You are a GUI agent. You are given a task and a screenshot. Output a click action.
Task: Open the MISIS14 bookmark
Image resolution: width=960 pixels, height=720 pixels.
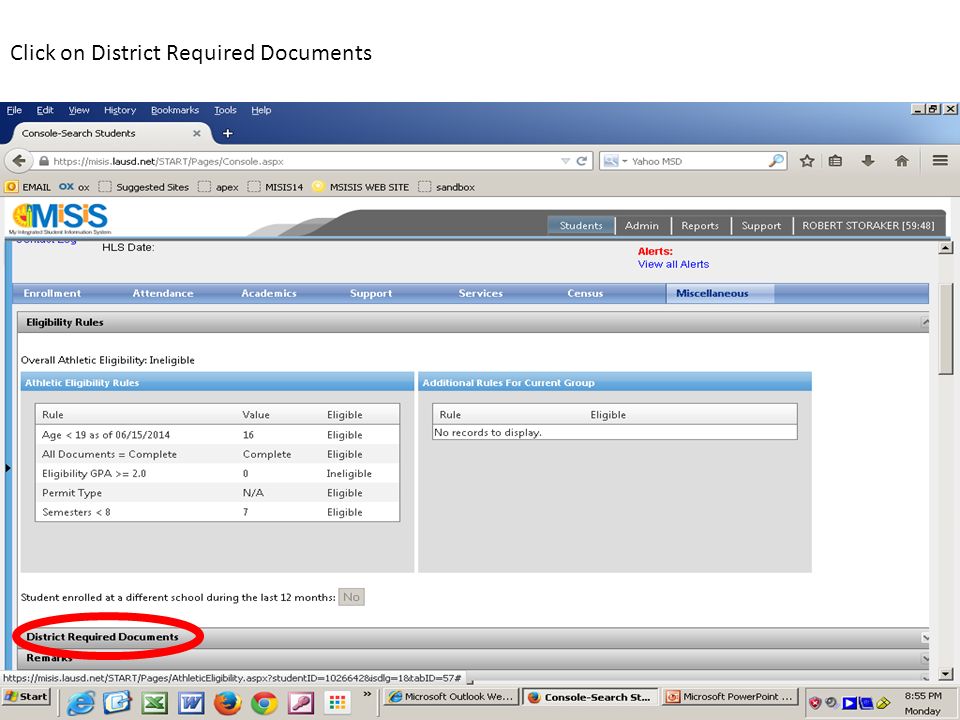pyautogui.click(x=276, y=187)
